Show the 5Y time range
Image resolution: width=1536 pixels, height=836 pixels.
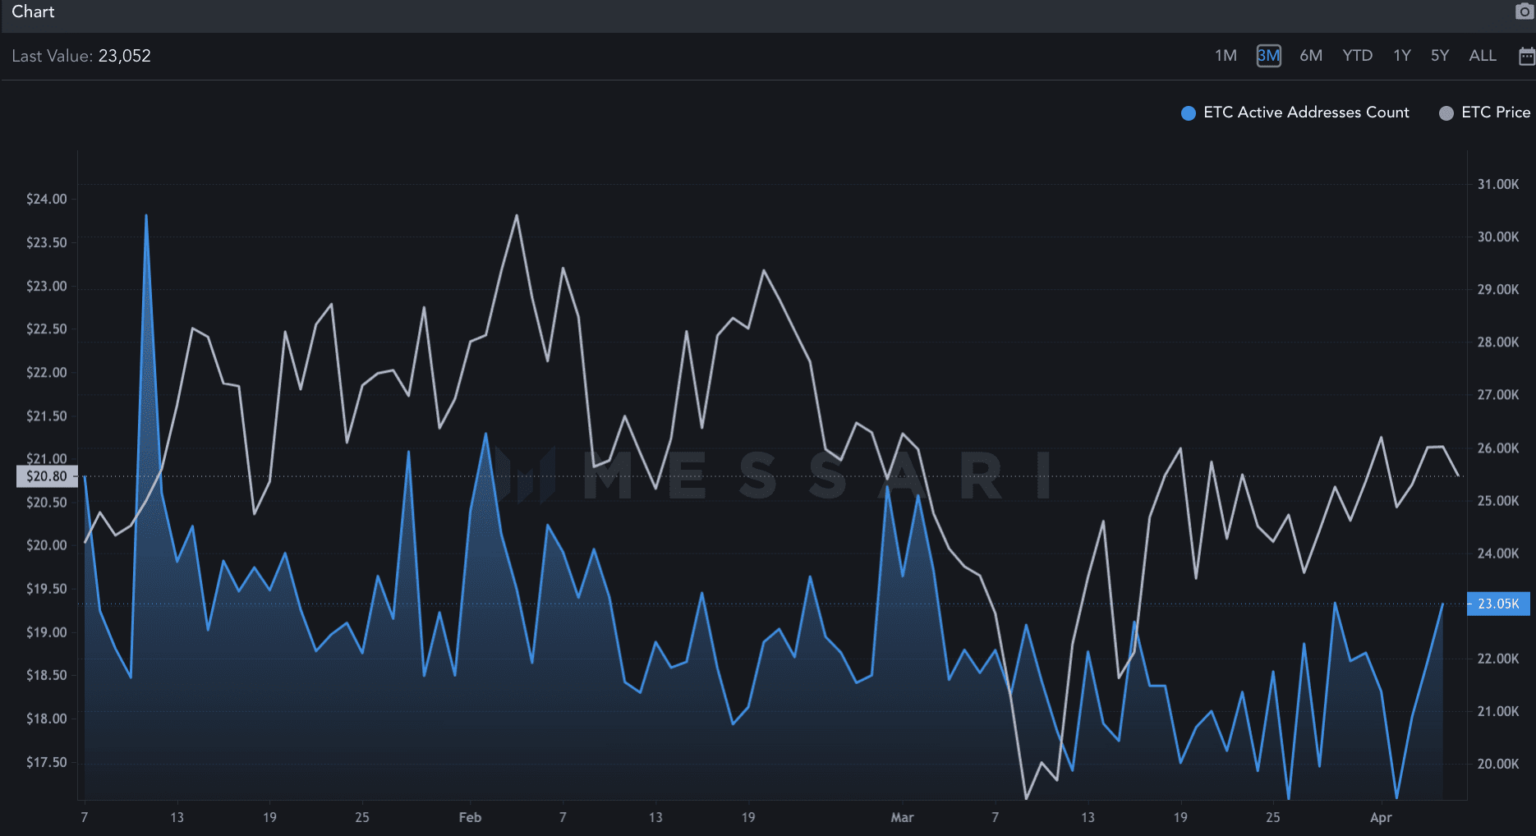pos(1440,56)
